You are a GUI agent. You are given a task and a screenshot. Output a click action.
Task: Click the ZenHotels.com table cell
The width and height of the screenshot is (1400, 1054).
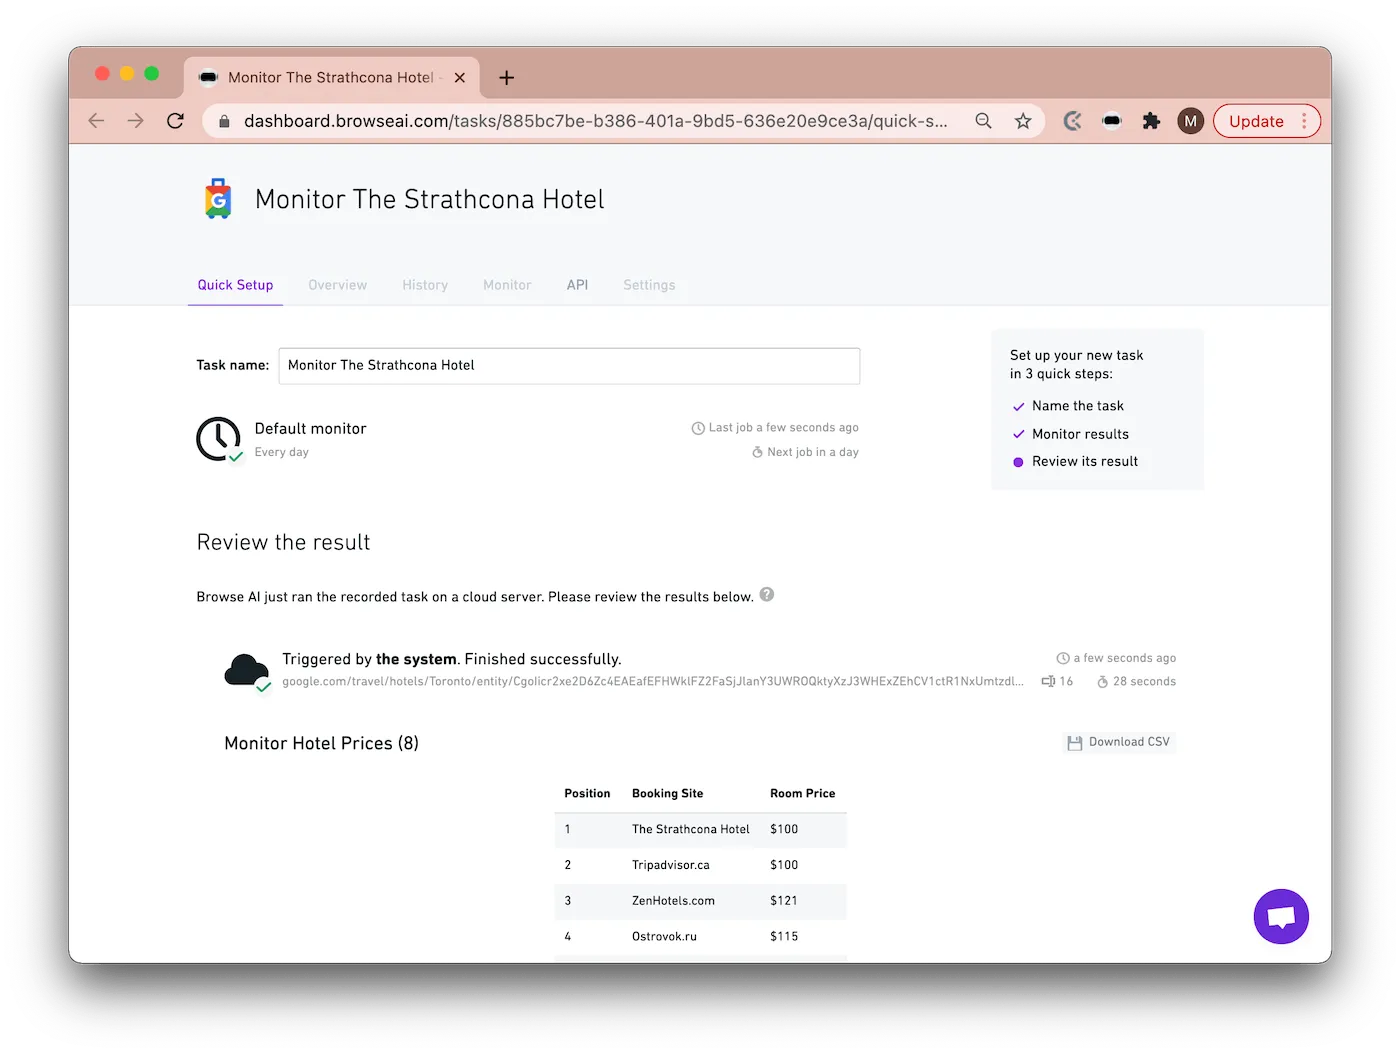coord(673,901)
